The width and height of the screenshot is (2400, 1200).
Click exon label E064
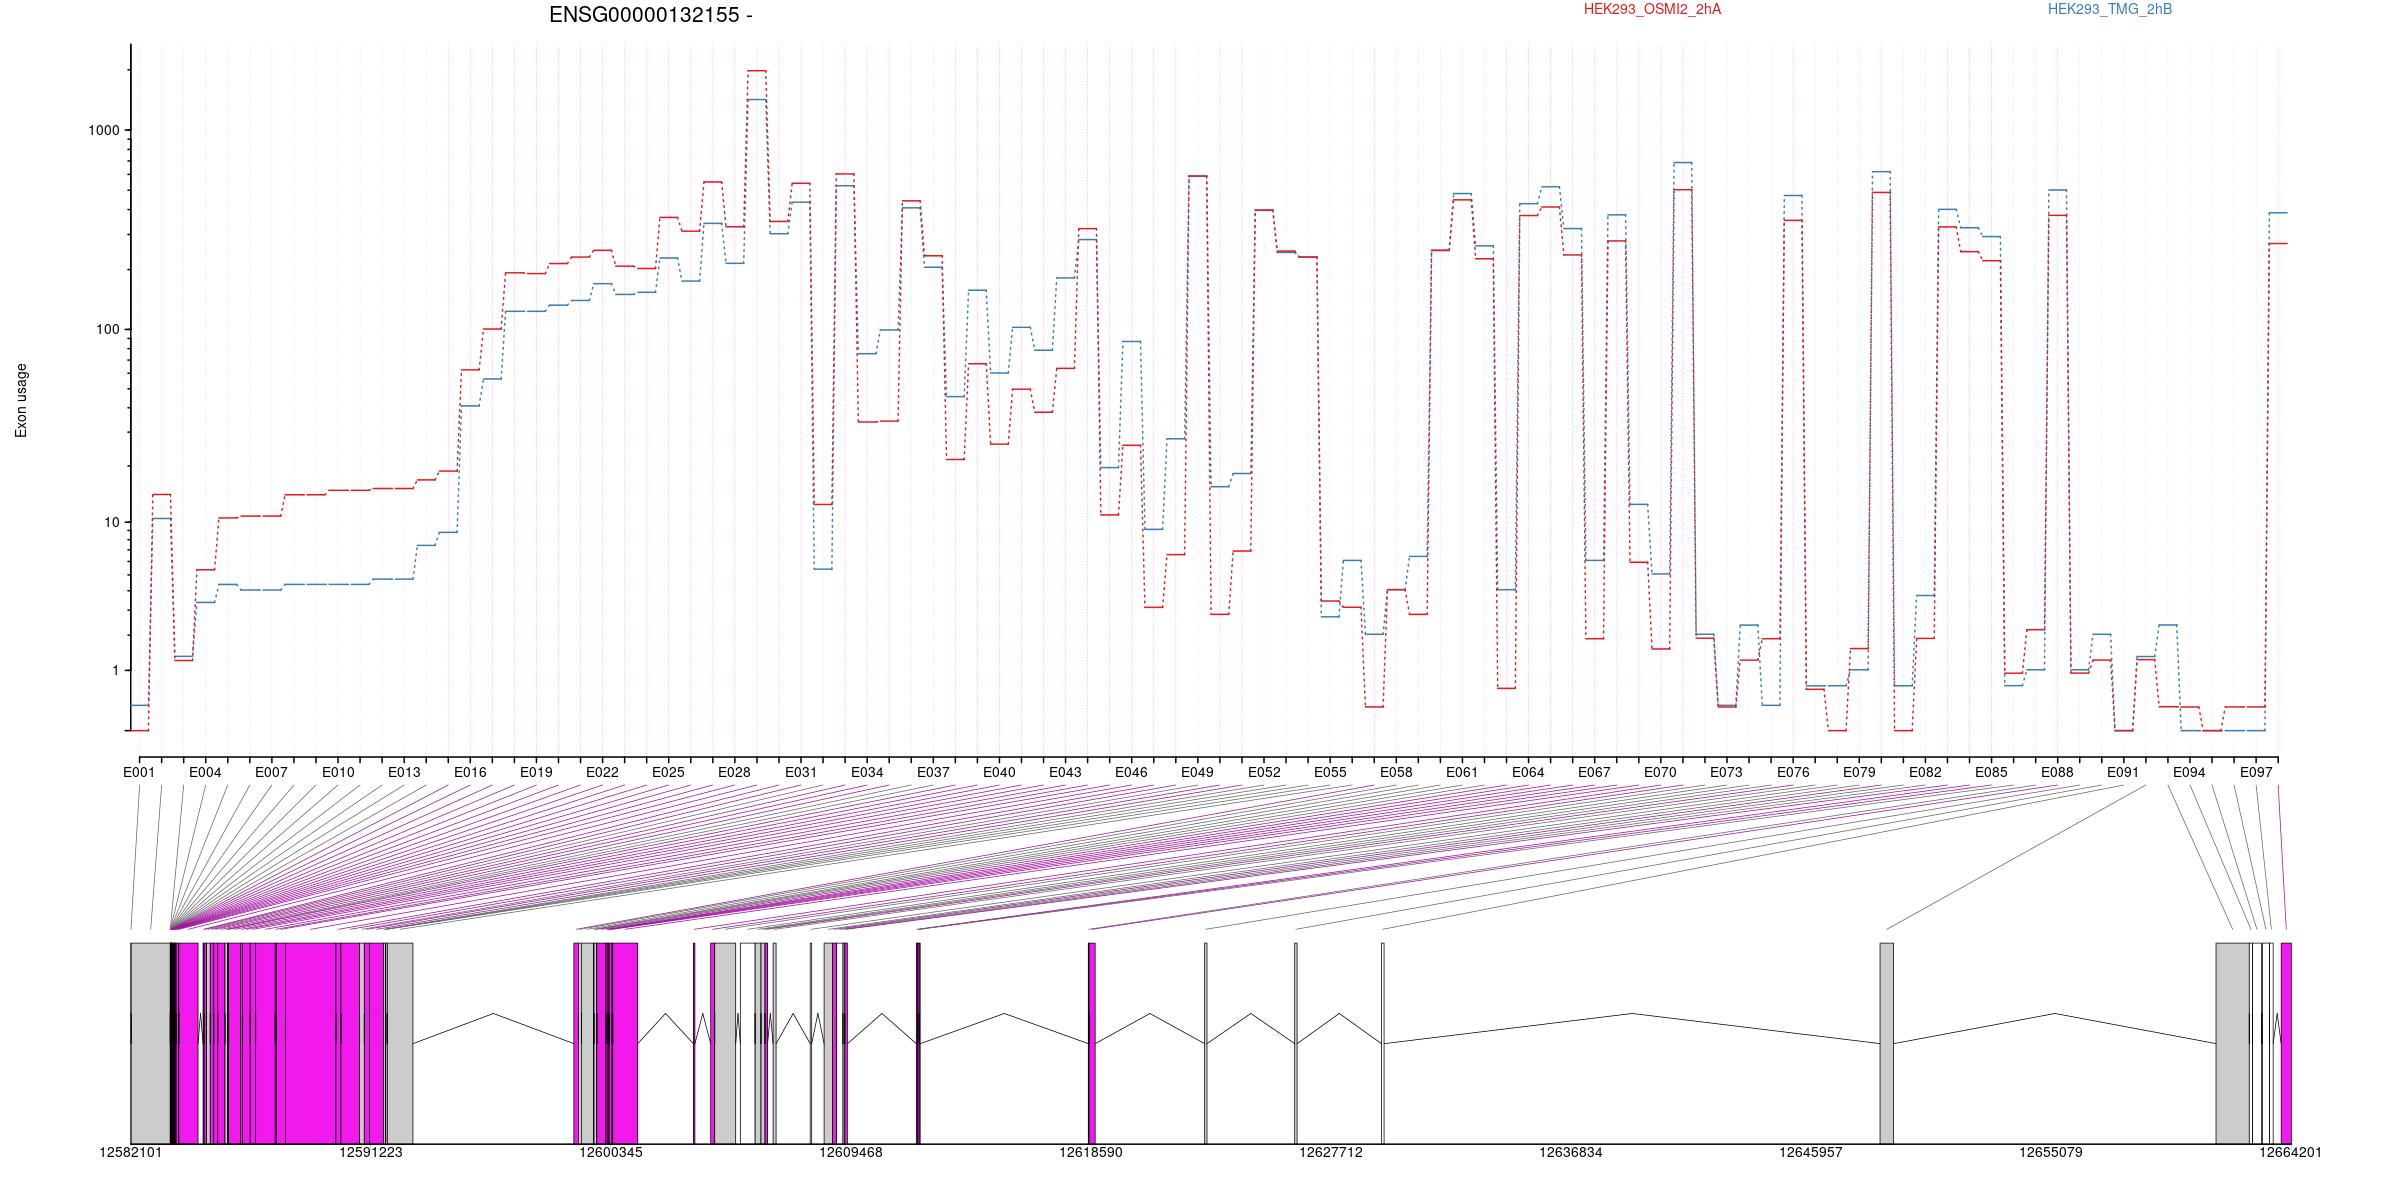pyautogui.click(x=1528, y=772)
